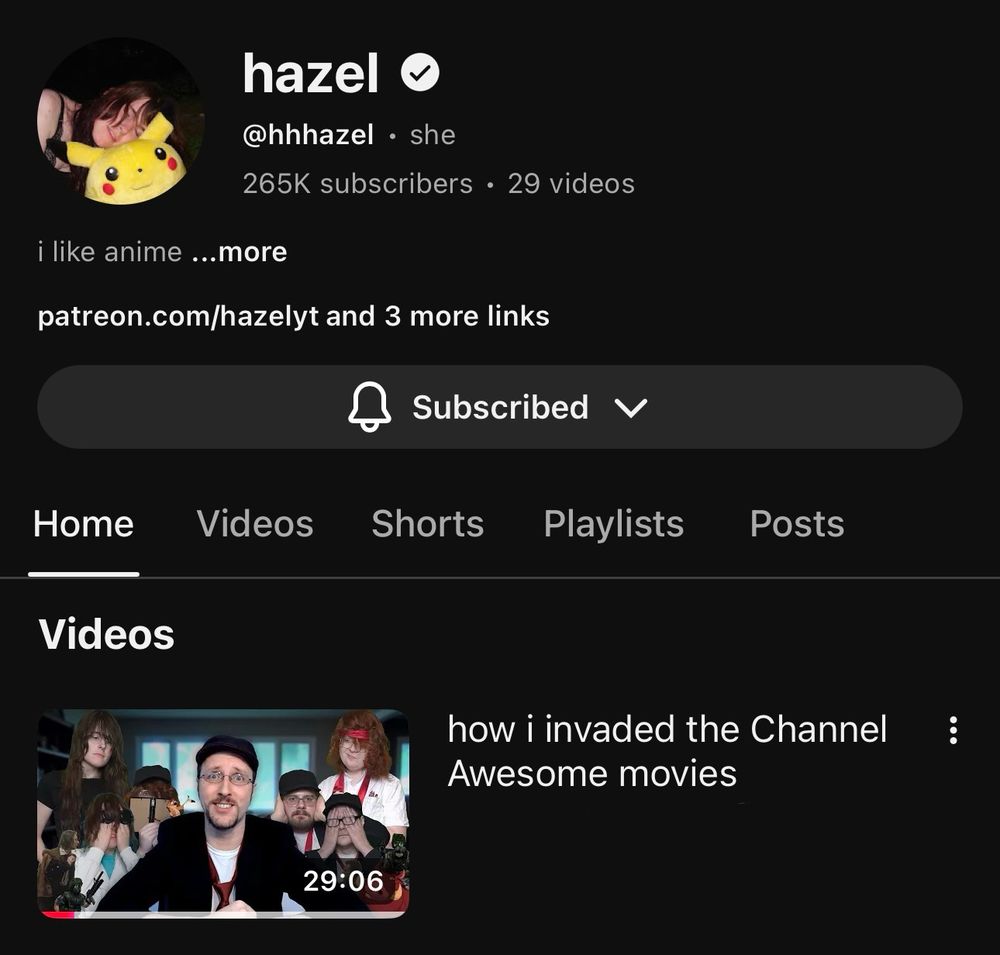Expand the Subscribed chevron dropdown
The width and height of the screenshot is (1000, 955).
pyautogui.click(x=631, y=408)
